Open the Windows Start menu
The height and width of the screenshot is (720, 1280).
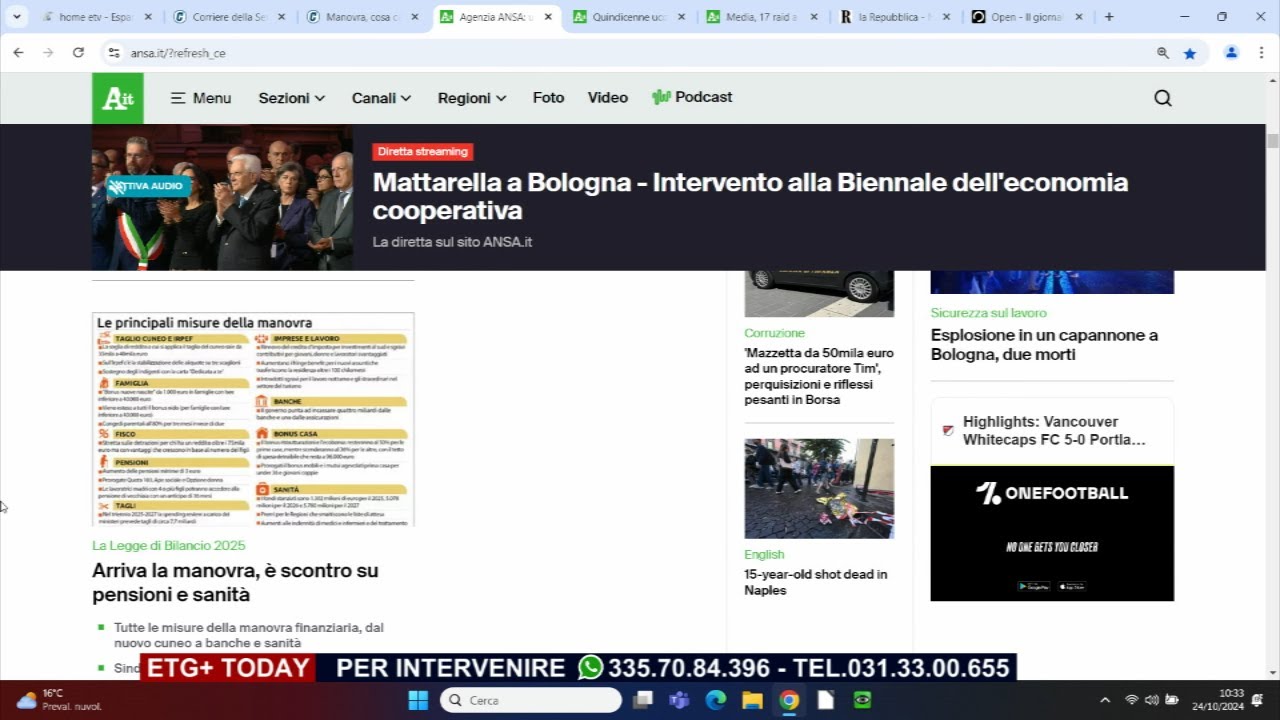tap(418, 700)
